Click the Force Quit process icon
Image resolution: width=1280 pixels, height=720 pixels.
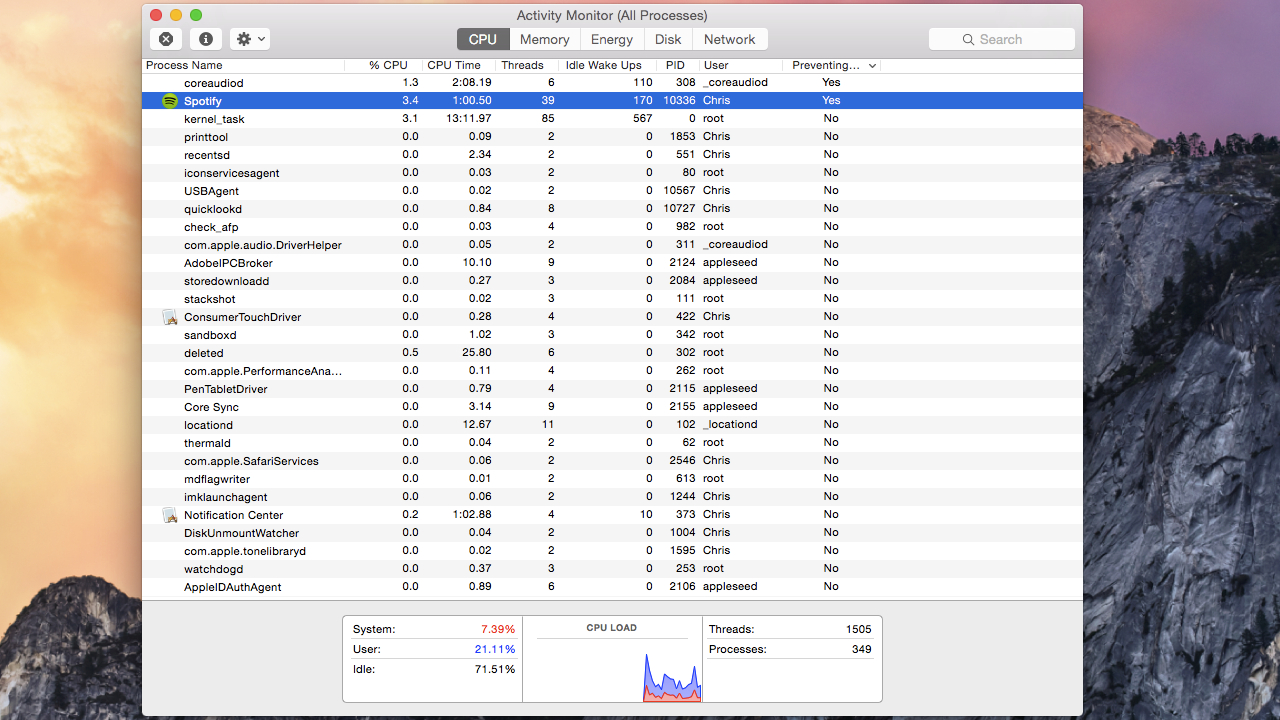click(166, 39)
